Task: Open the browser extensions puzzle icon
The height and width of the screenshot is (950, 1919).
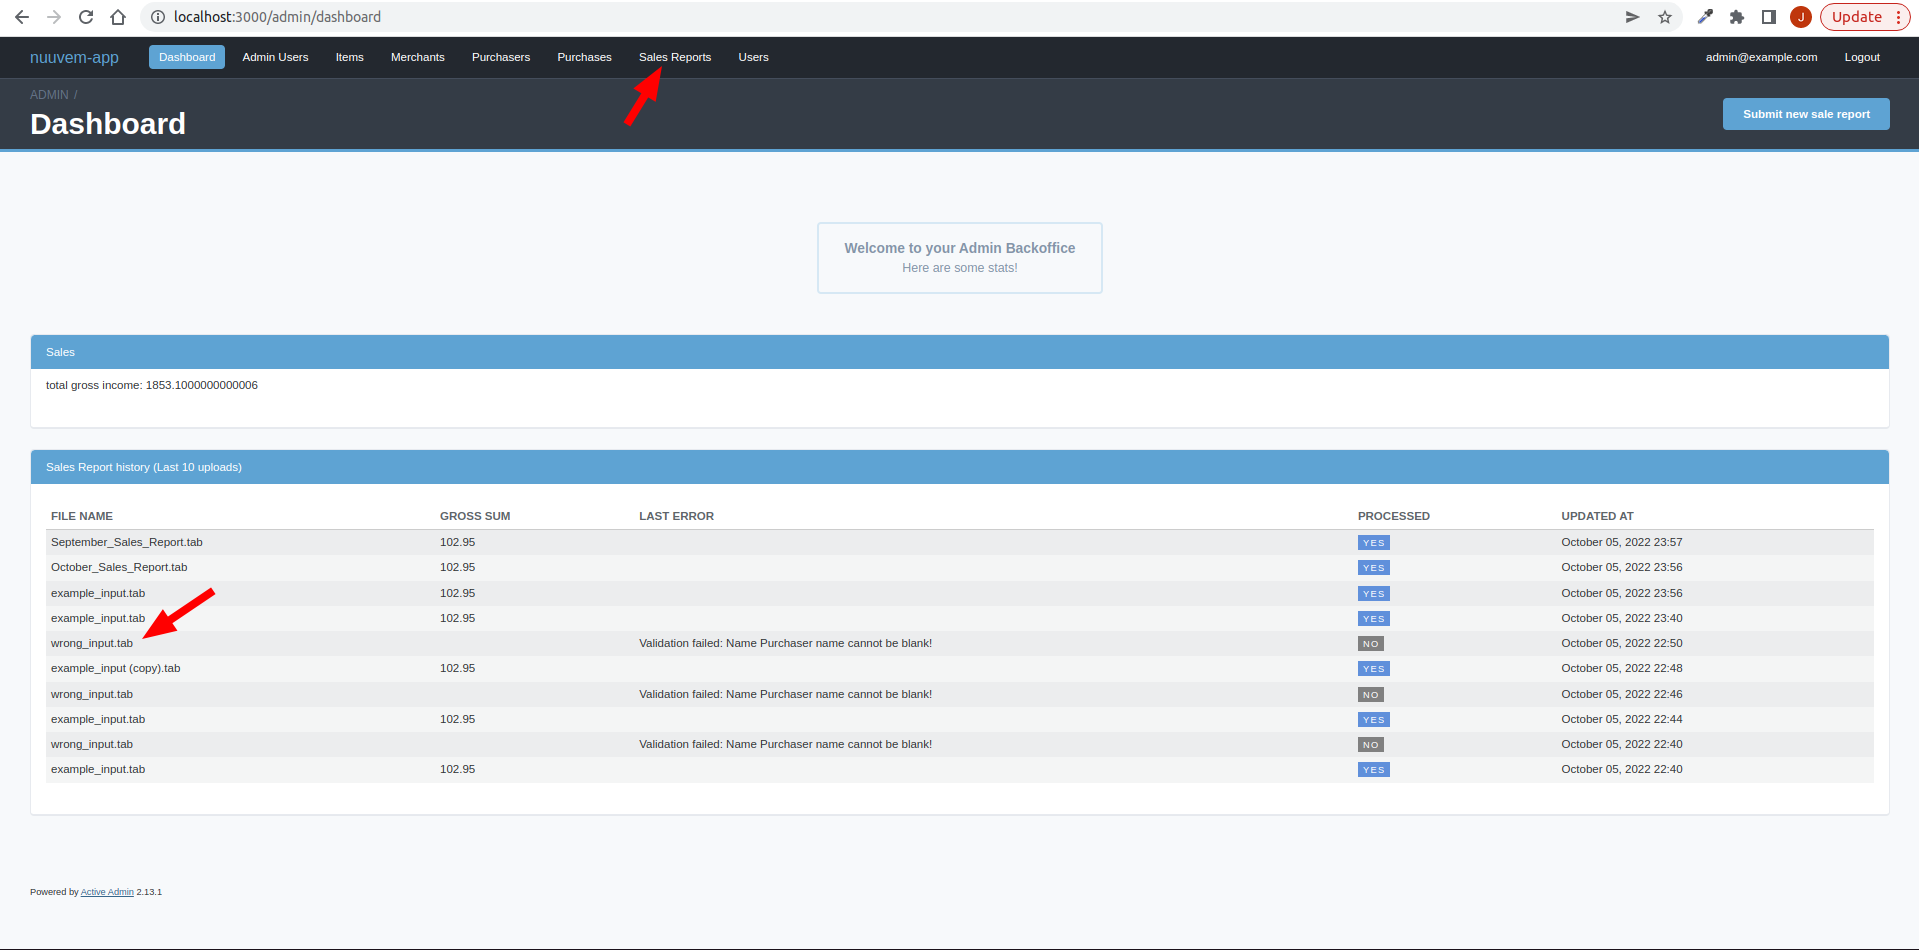Action: tap(1737, 17)
